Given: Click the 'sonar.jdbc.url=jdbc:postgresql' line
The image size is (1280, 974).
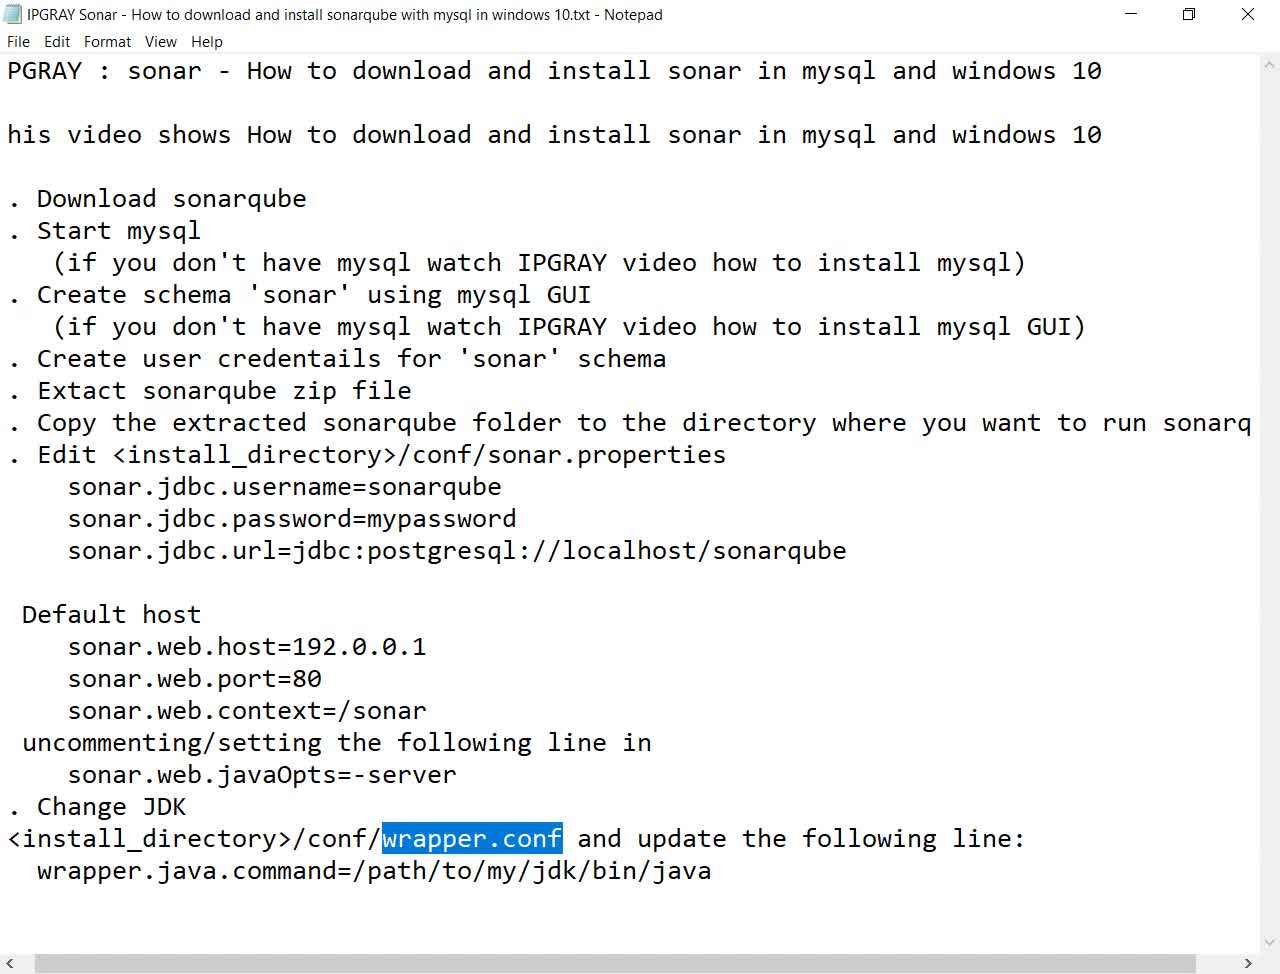Looking at the screenshot, I should point(457,551).
